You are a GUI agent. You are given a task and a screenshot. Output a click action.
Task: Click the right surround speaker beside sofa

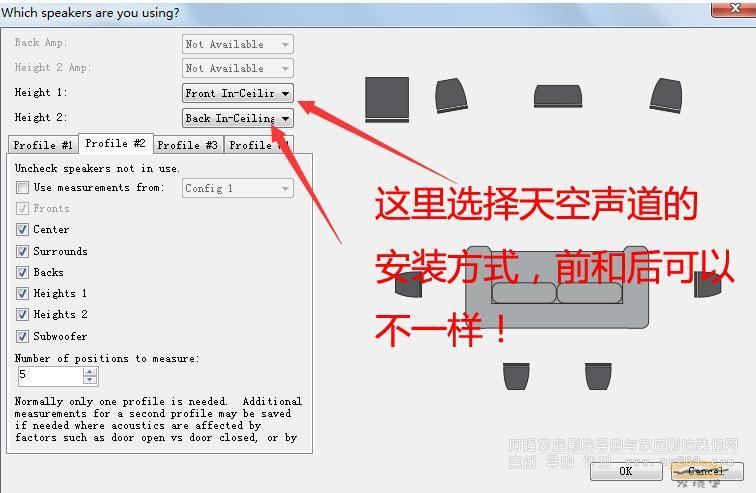coord(708,284)
